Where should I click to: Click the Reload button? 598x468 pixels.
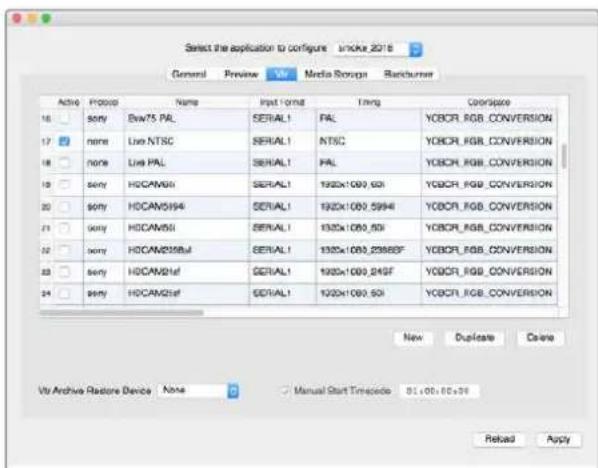[500, 439]
